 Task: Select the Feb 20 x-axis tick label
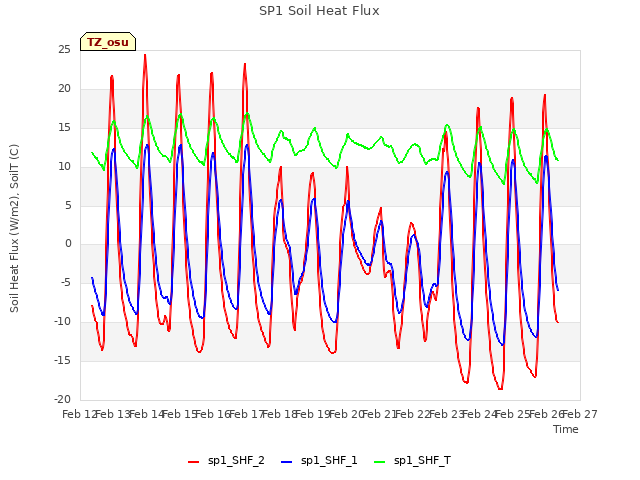pos(346,414)
